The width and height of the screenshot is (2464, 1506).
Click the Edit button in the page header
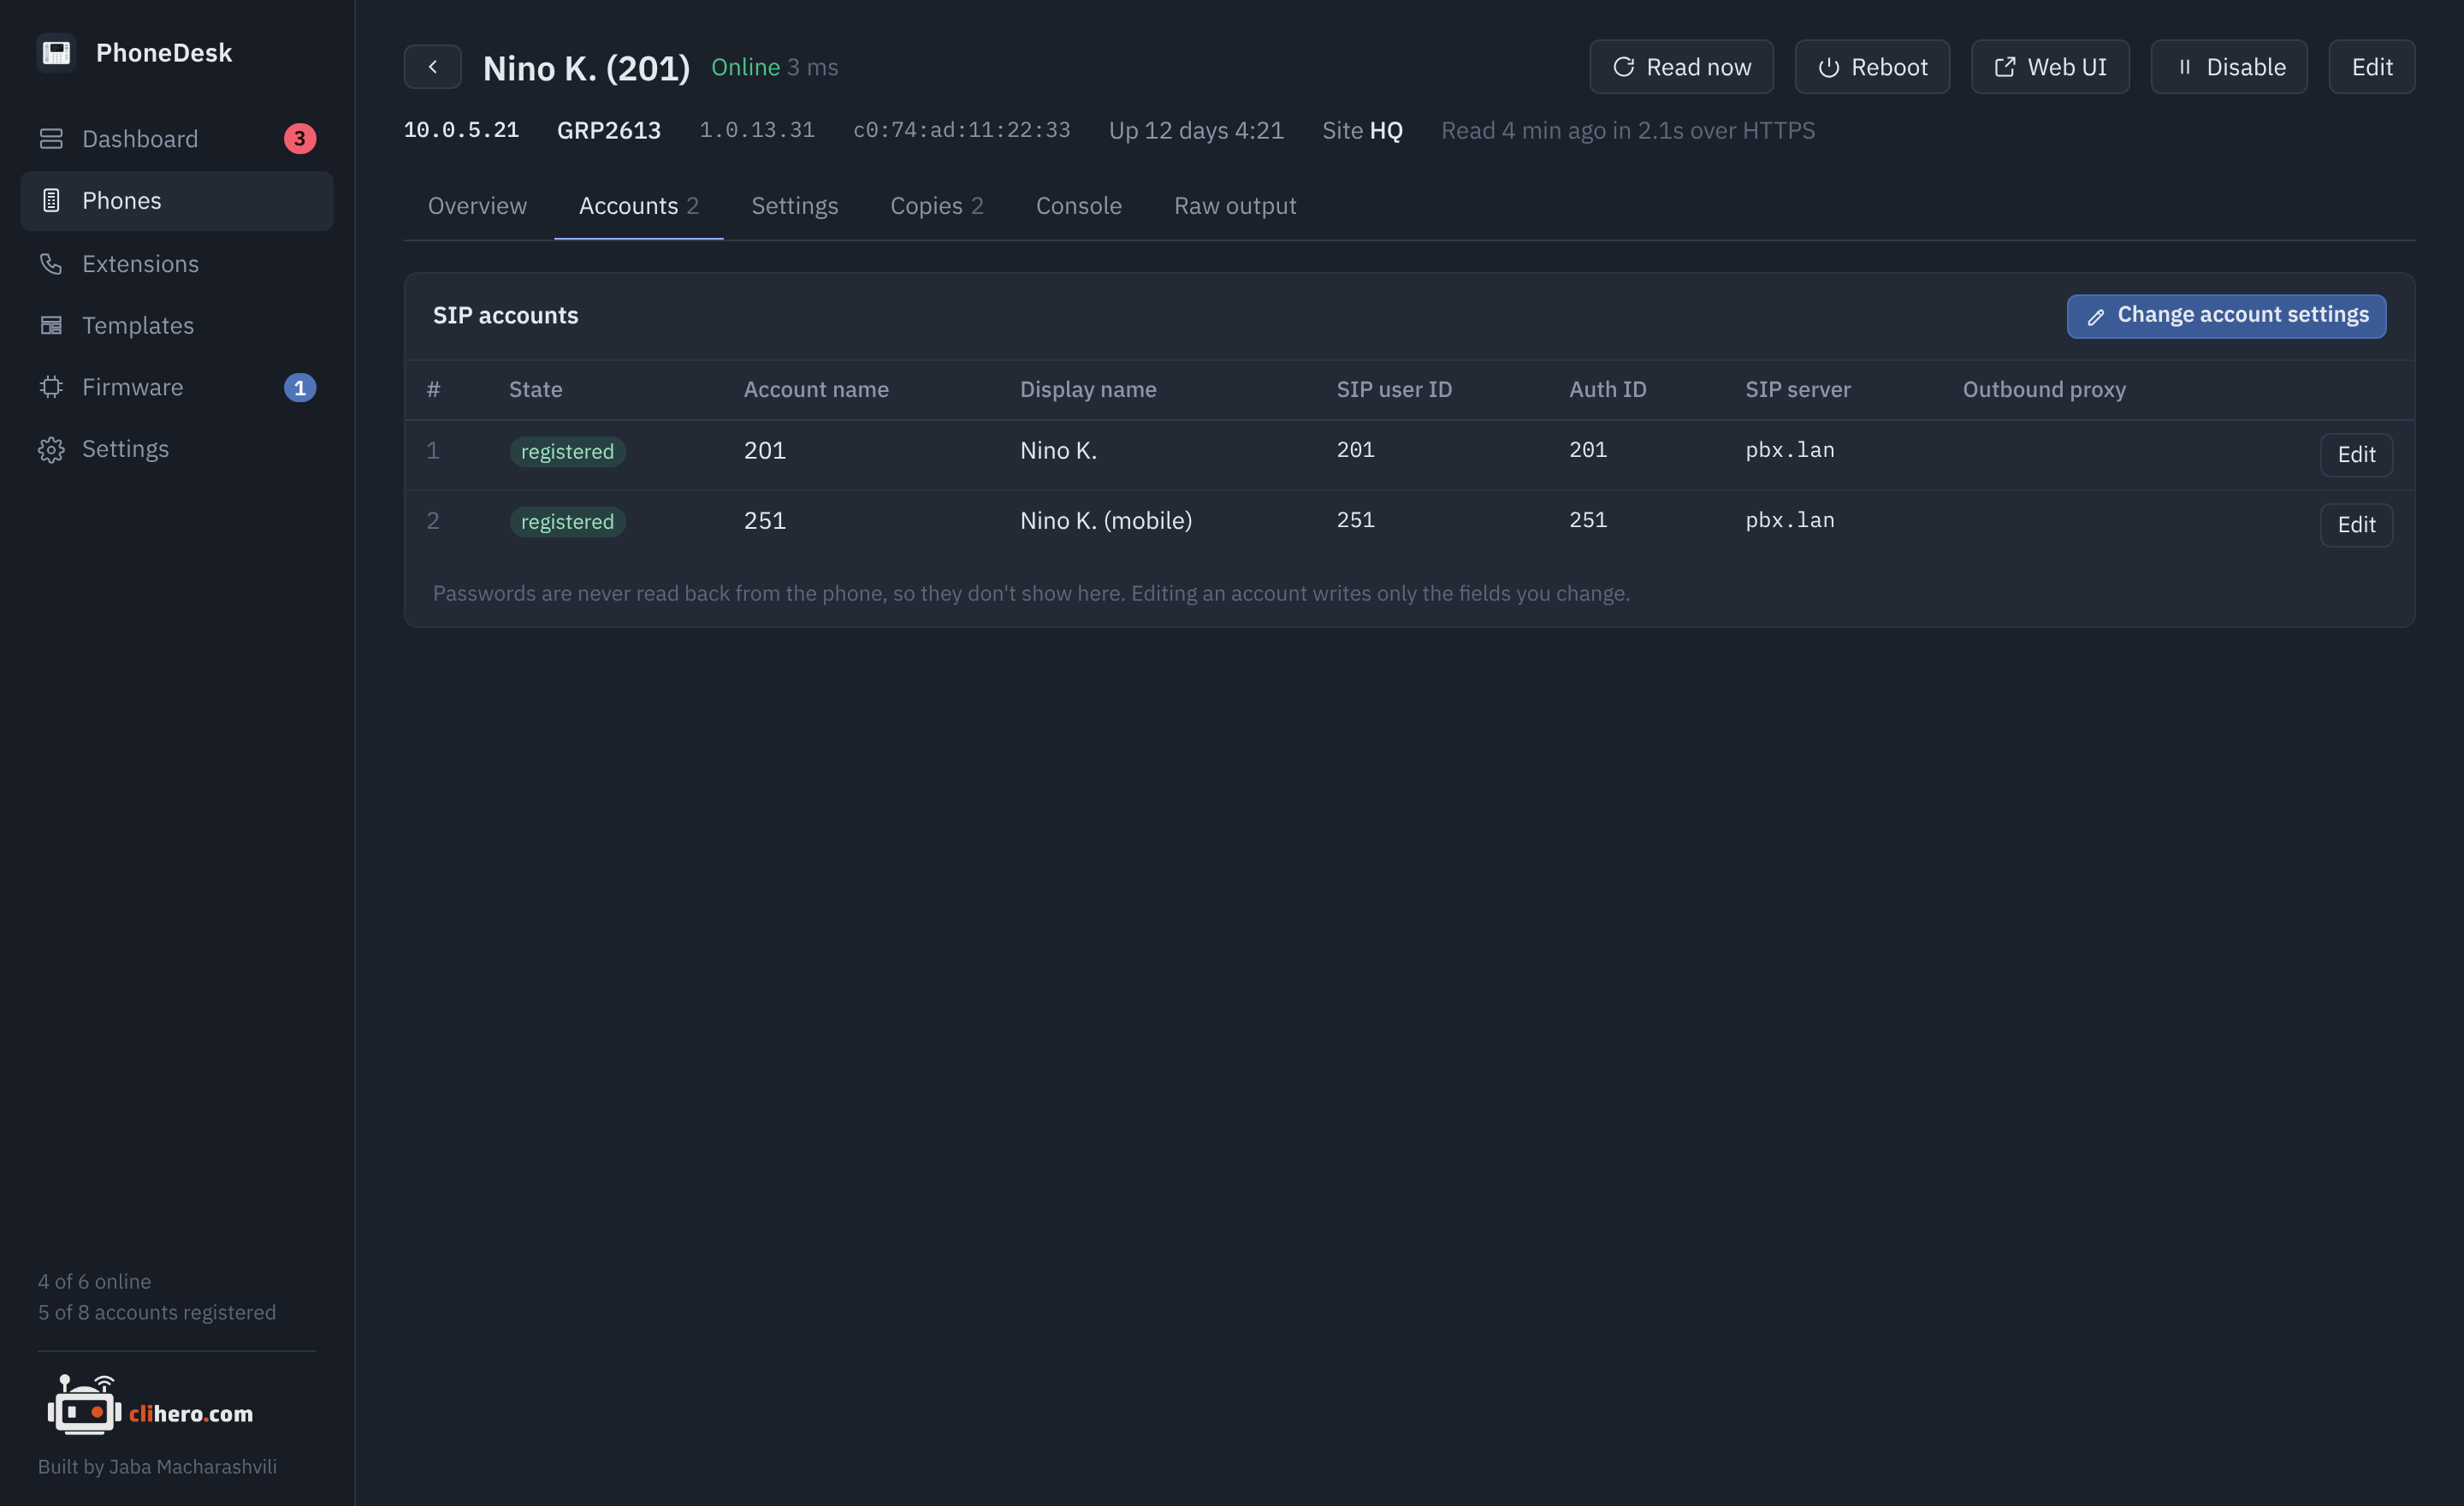point(2370,67)
